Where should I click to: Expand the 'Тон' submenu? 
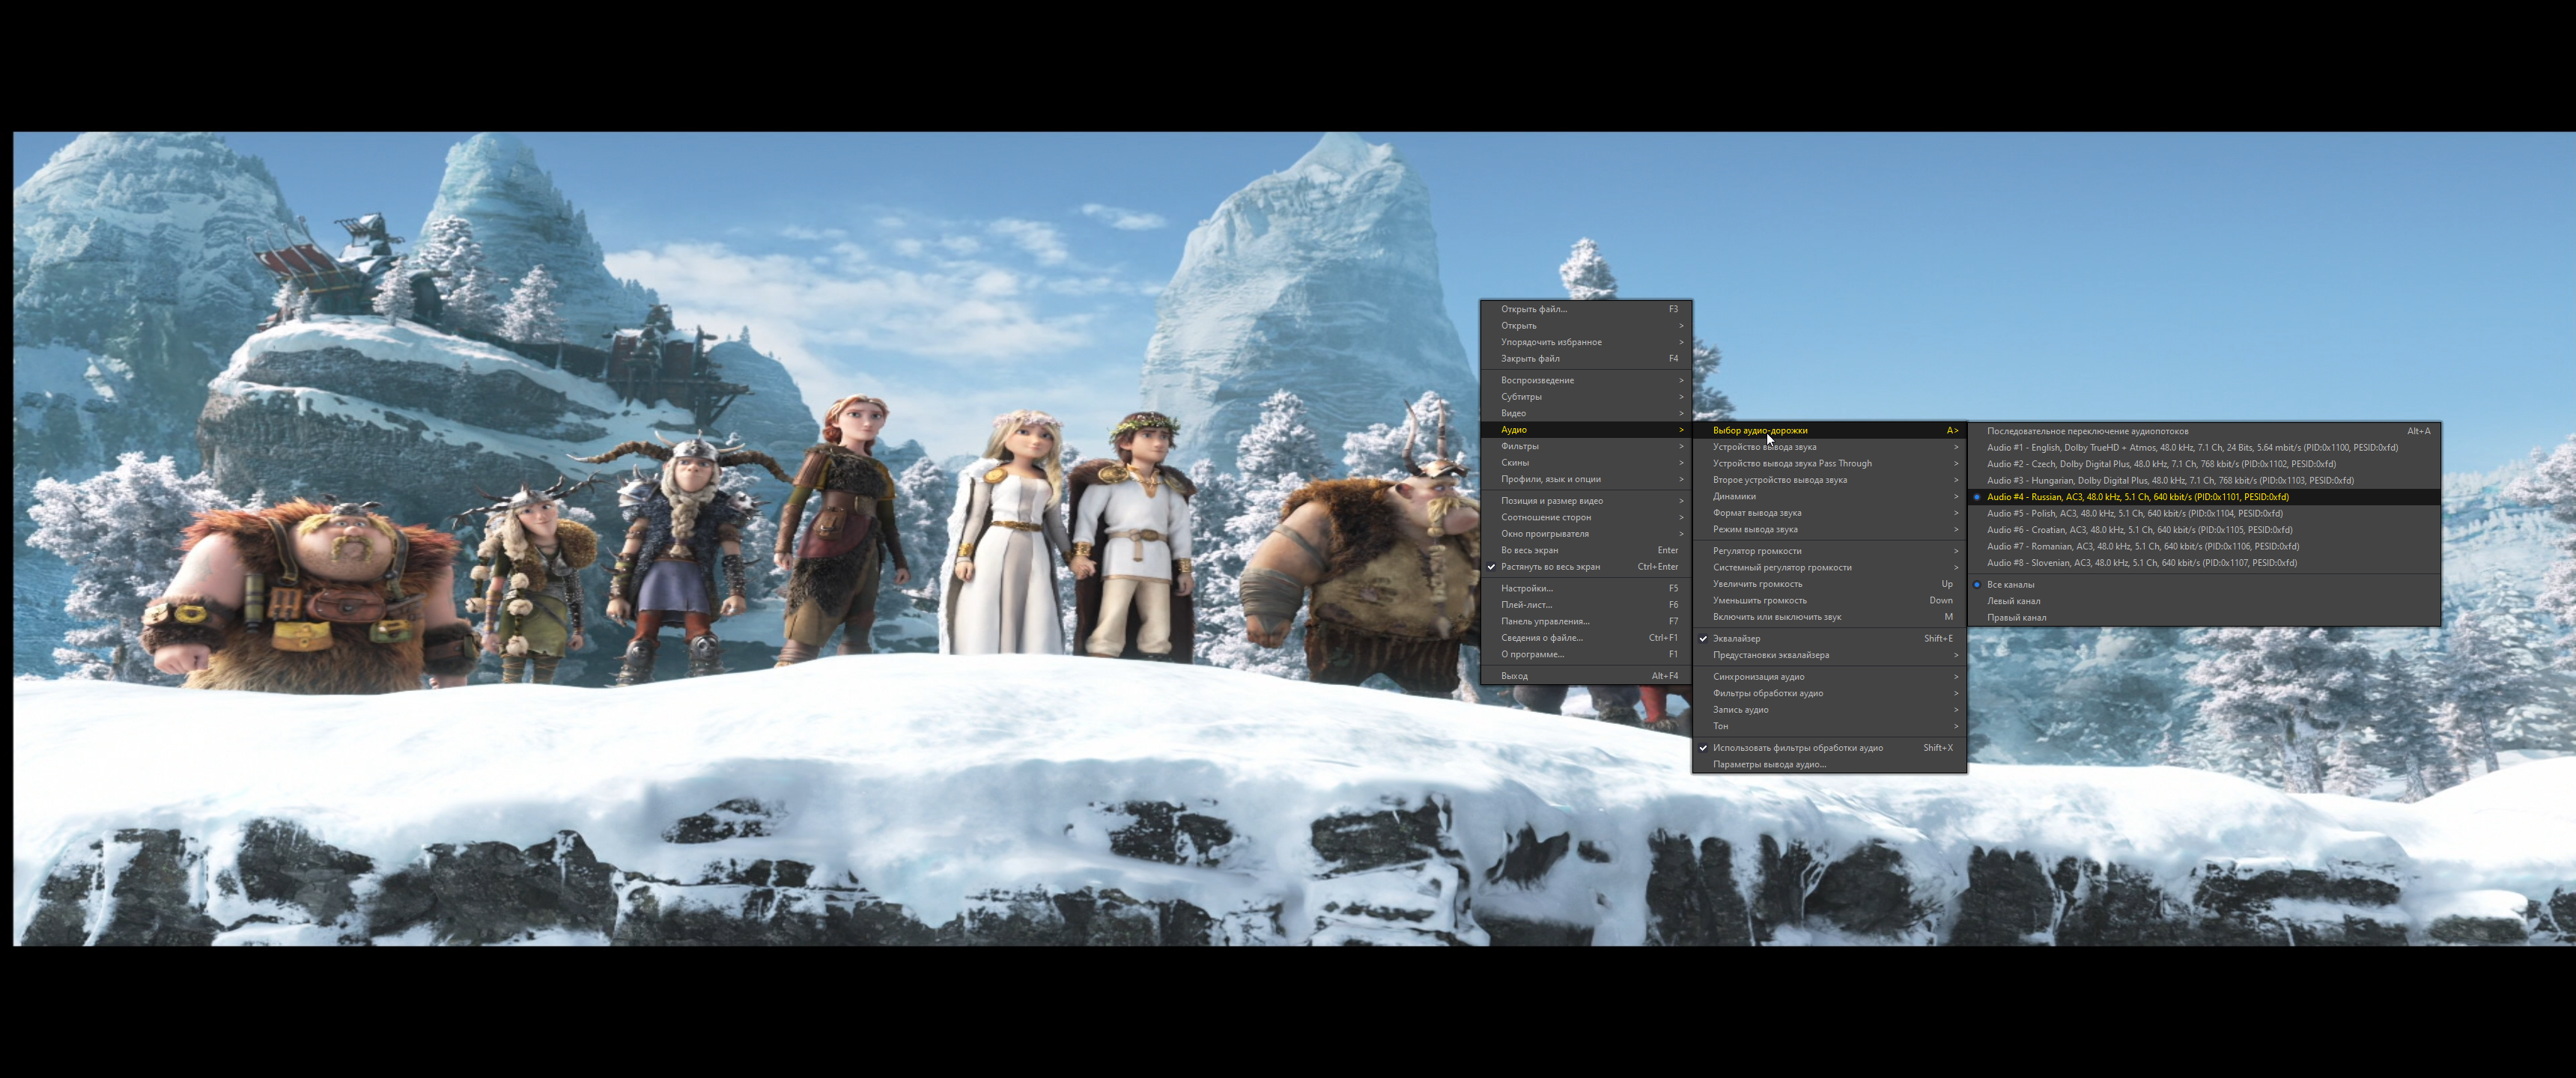pos(1829,726)
